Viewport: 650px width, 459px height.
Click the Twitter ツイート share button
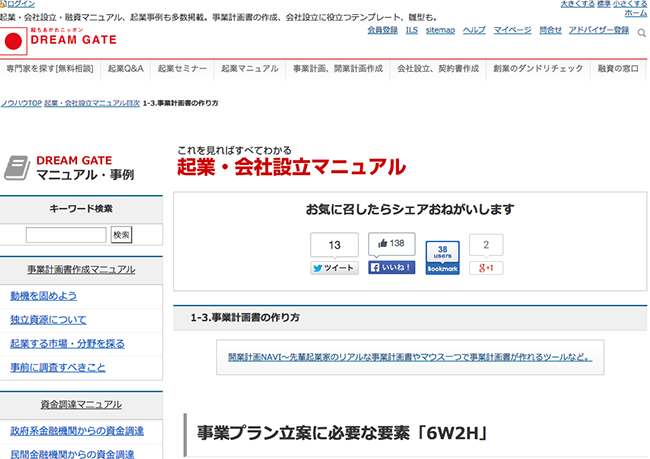point(334,268)
